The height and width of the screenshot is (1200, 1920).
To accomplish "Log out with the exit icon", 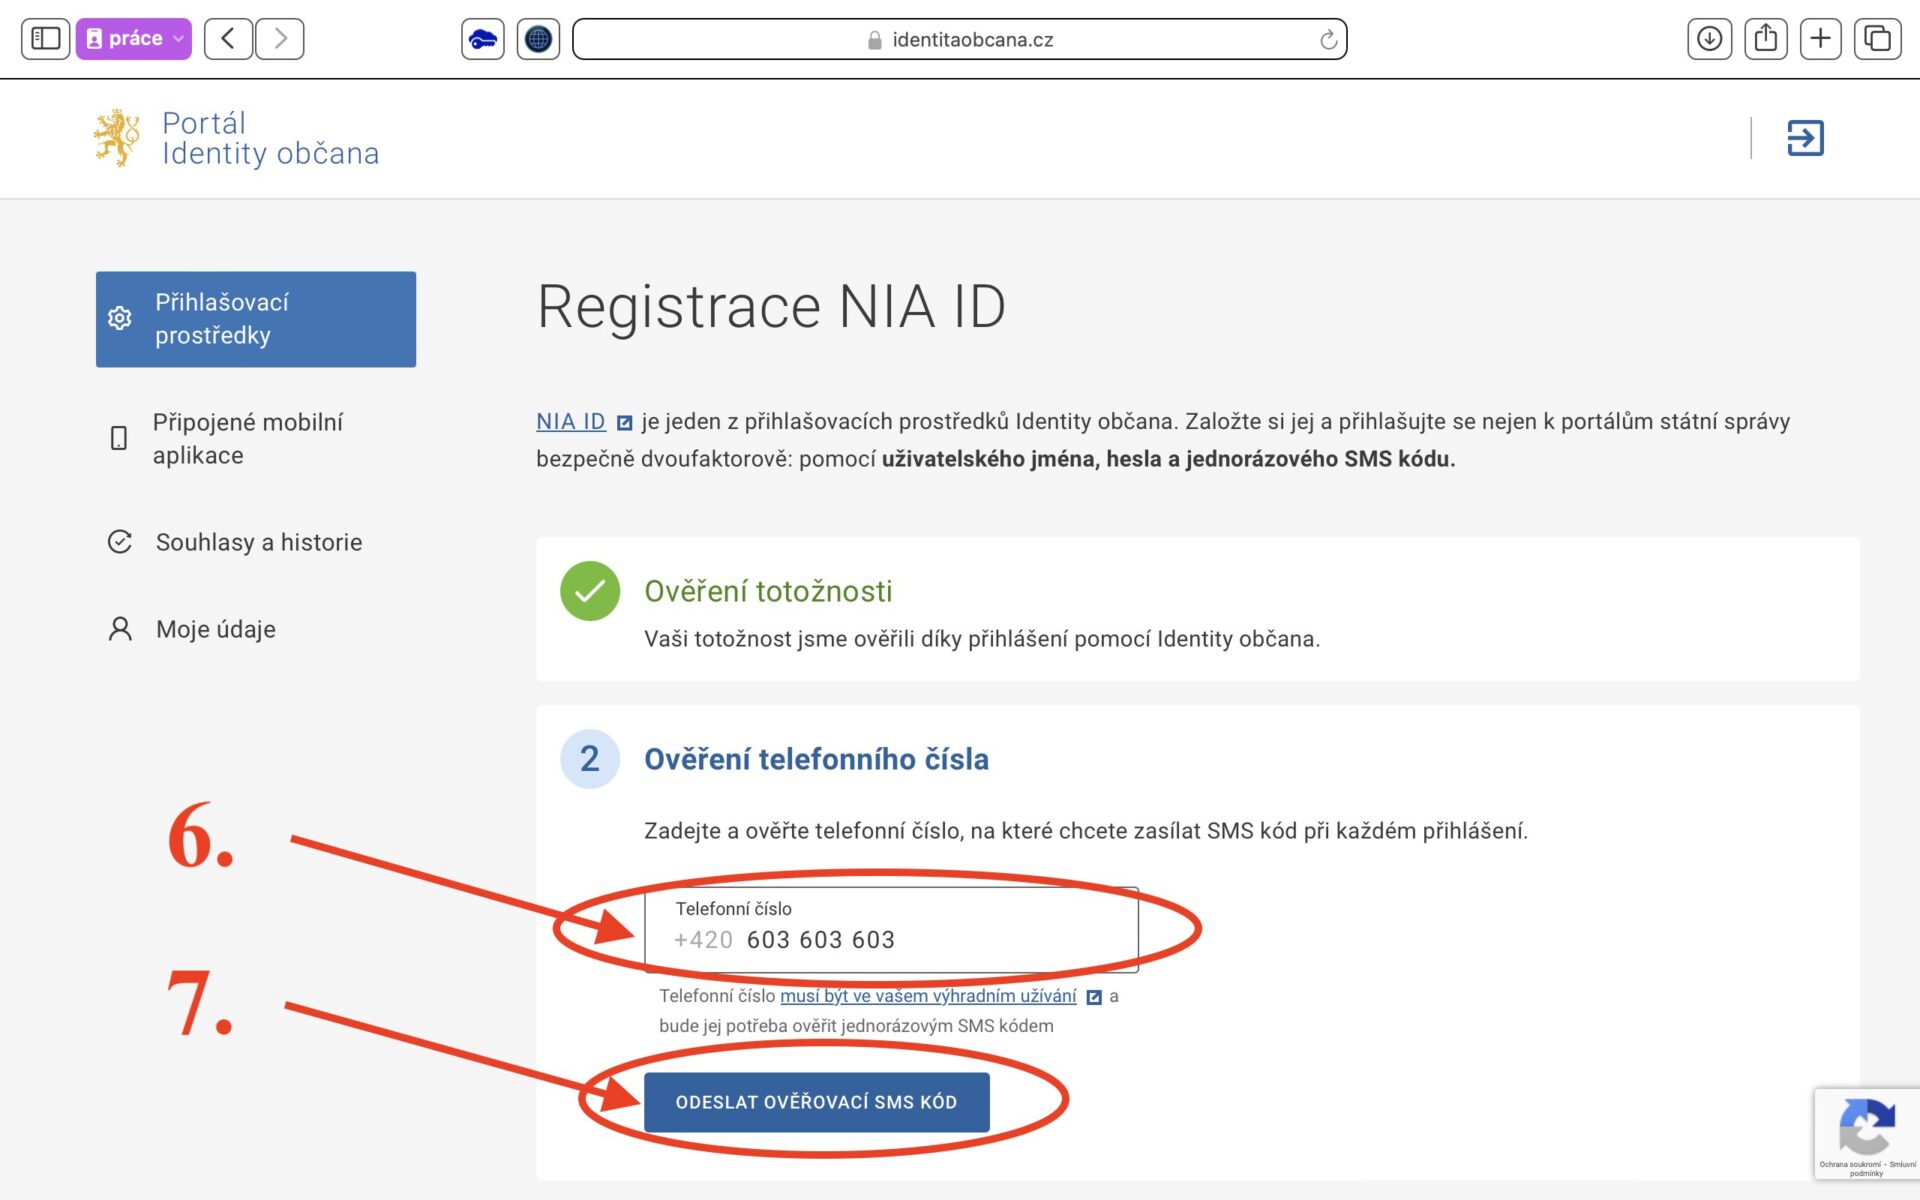I will [1805, 138].
